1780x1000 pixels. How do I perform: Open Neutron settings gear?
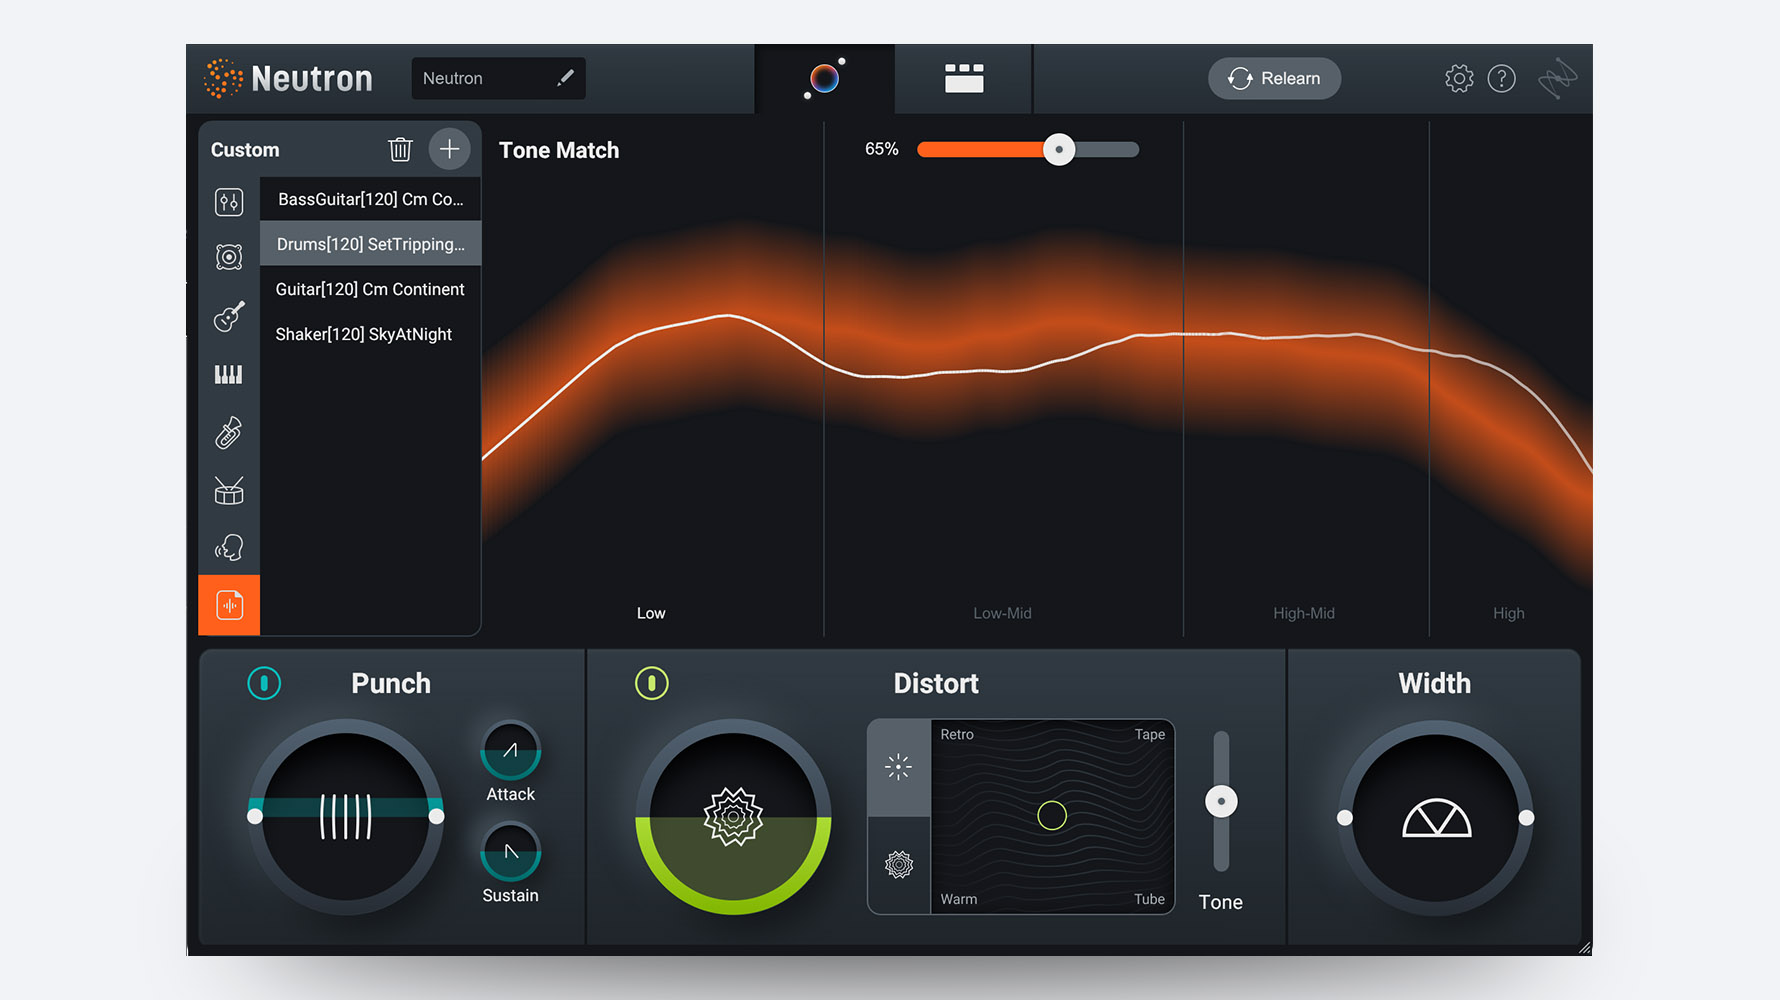(1459, 78)
